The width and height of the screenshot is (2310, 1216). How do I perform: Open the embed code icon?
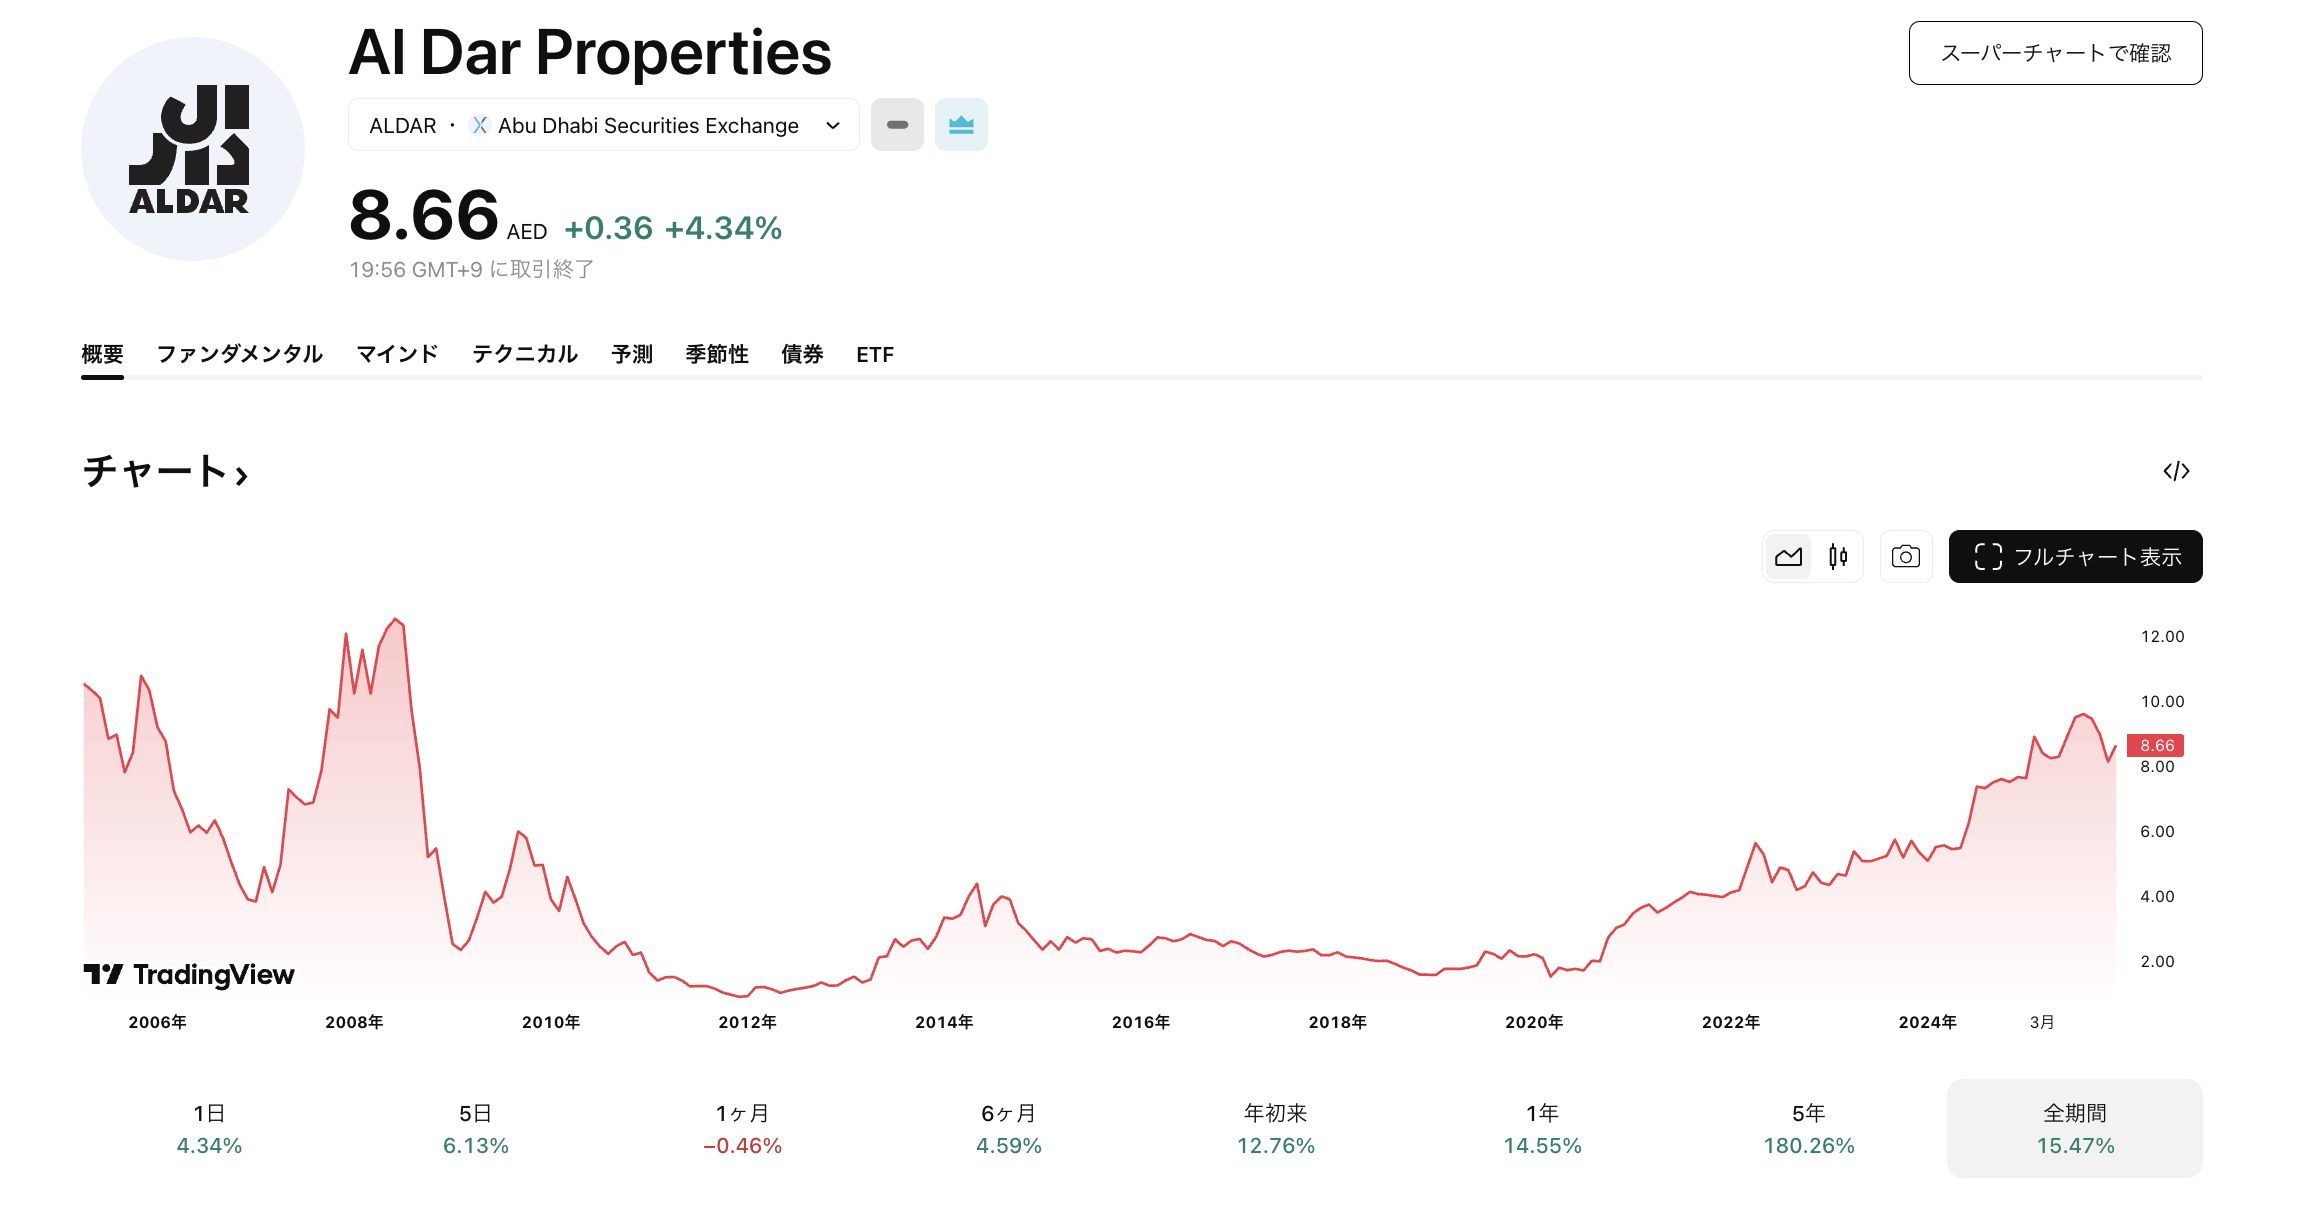coord(2176,471)
